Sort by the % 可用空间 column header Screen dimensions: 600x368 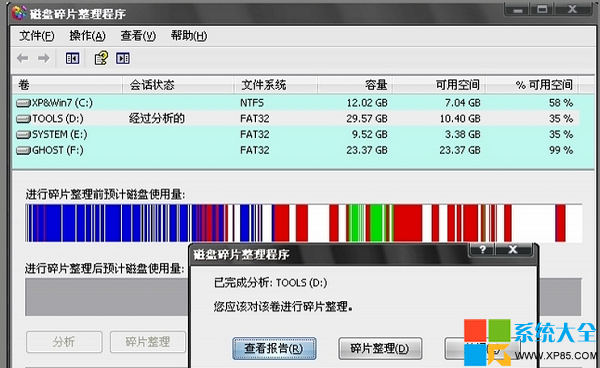(533, 85)
